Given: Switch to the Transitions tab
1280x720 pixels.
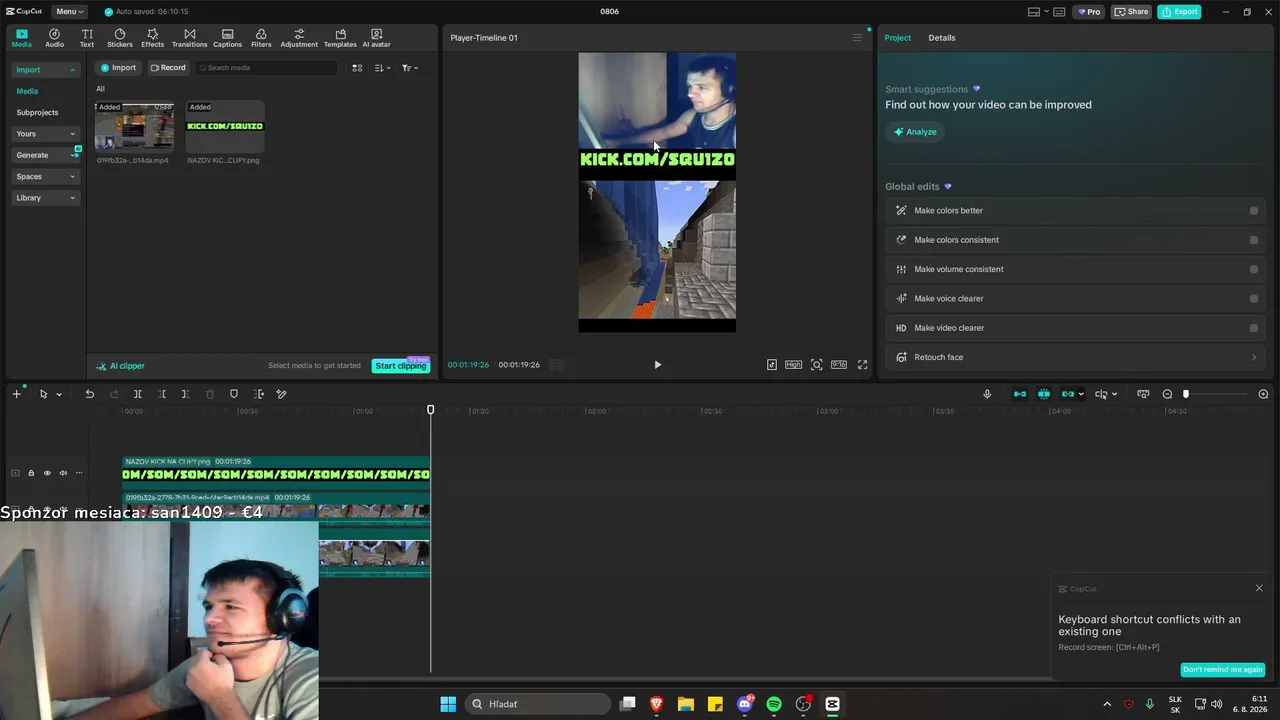Looking at the screenshot, I should click(189, 38).
